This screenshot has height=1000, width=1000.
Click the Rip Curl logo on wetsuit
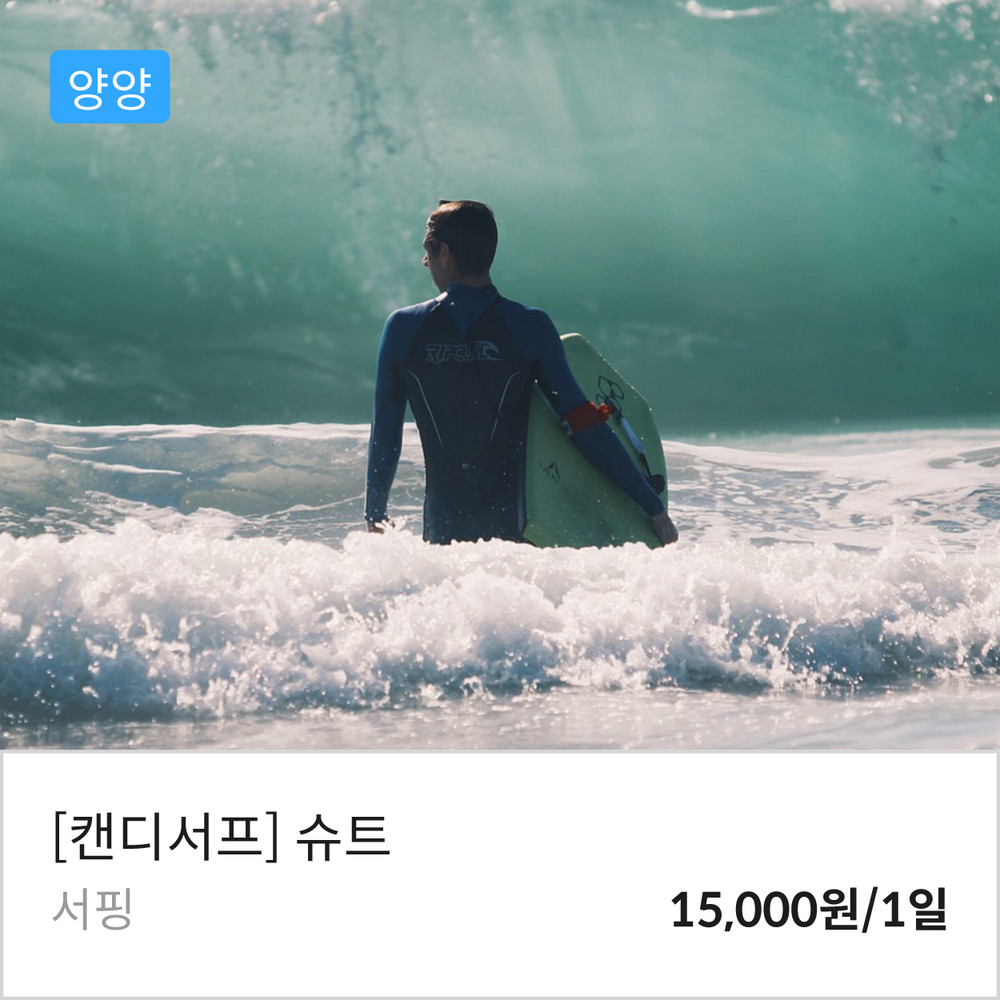click(464, 351)
